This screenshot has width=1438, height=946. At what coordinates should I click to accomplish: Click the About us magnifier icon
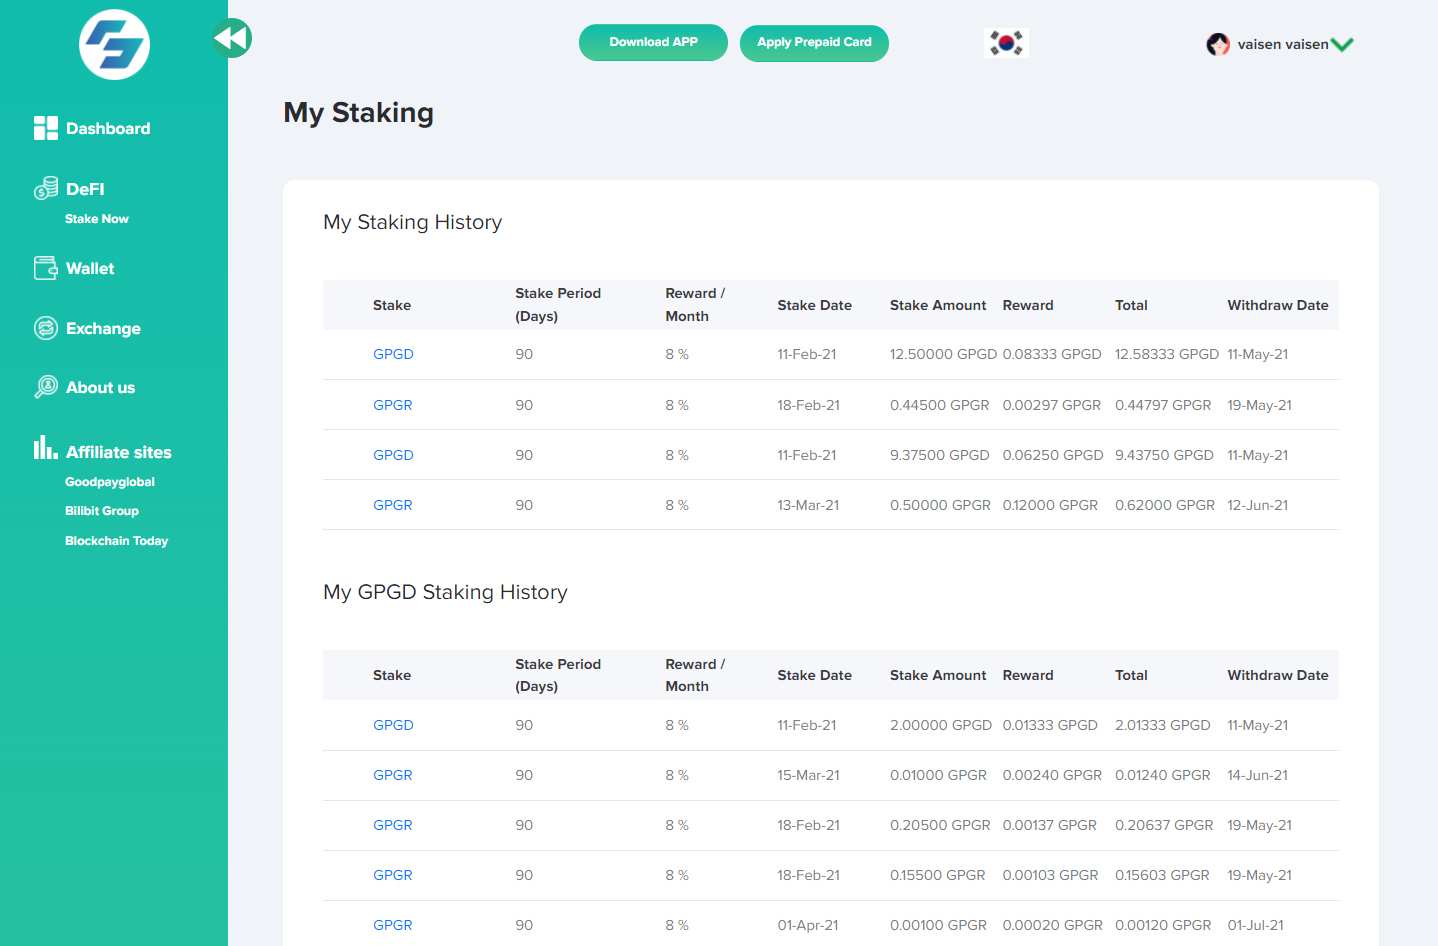[45, 387]
